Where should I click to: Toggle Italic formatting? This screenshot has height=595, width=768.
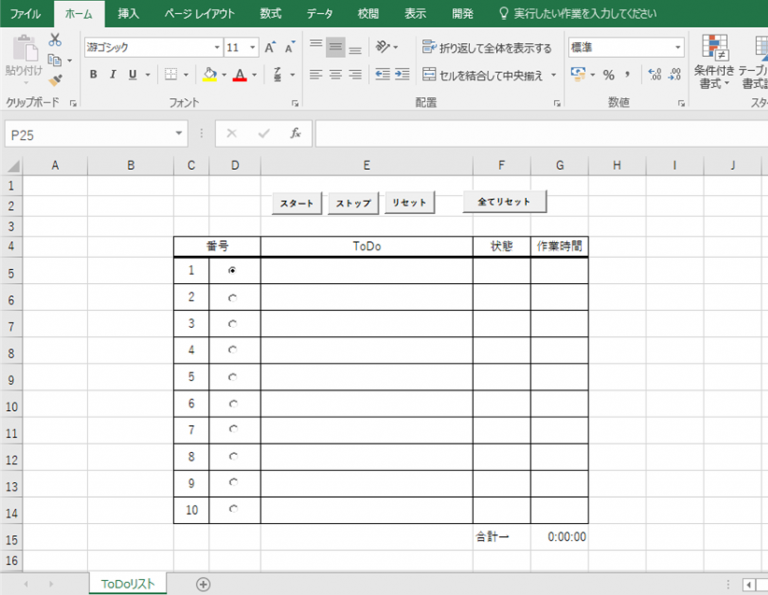tap(113, 74)
